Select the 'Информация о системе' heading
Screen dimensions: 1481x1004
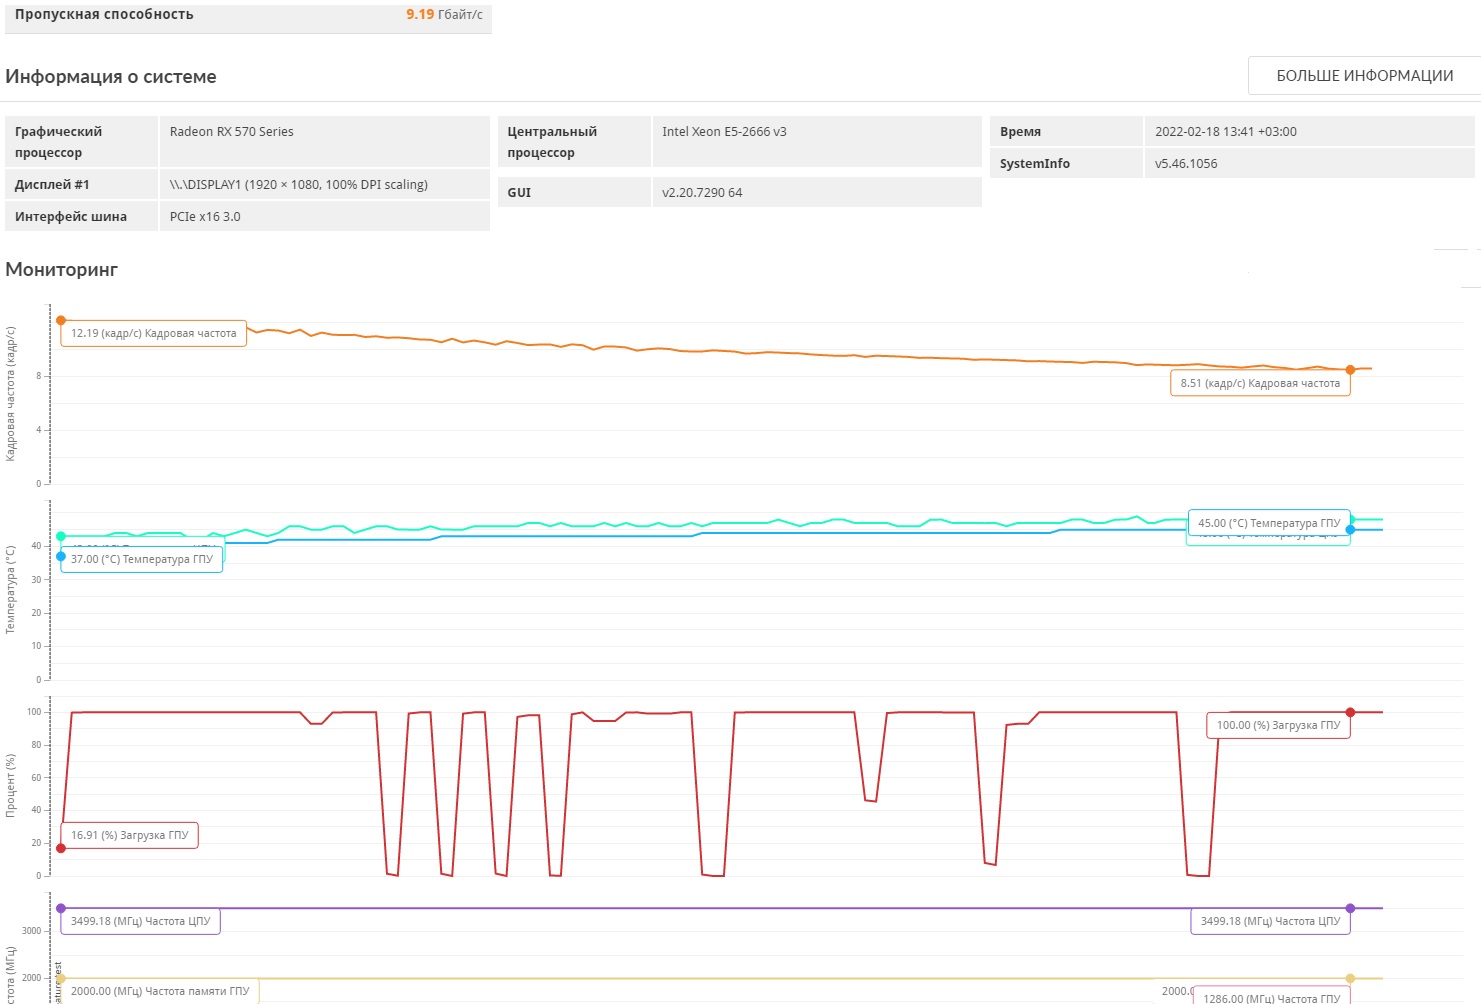tap(111, 77)
